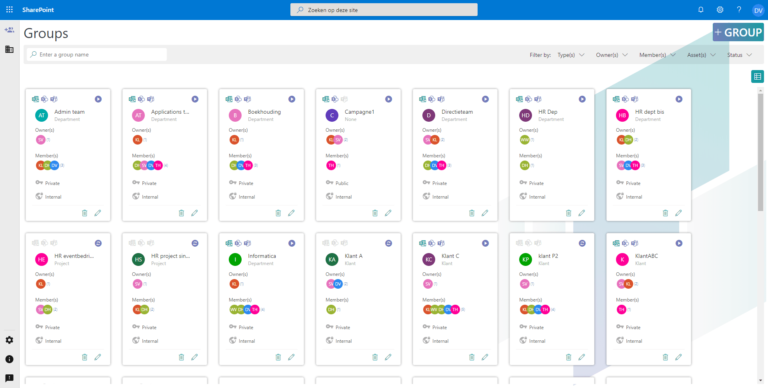
Task: Open the SharePoint app launcher waffle
Action: [9, 10]
